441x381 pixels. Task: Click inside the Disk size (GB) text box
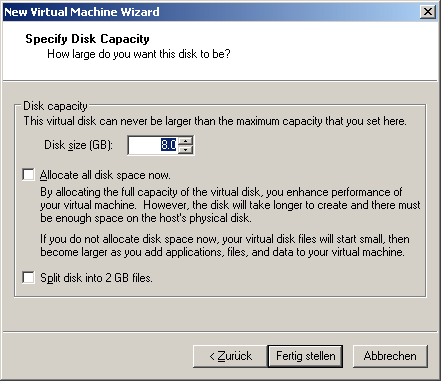pos(153,145)
